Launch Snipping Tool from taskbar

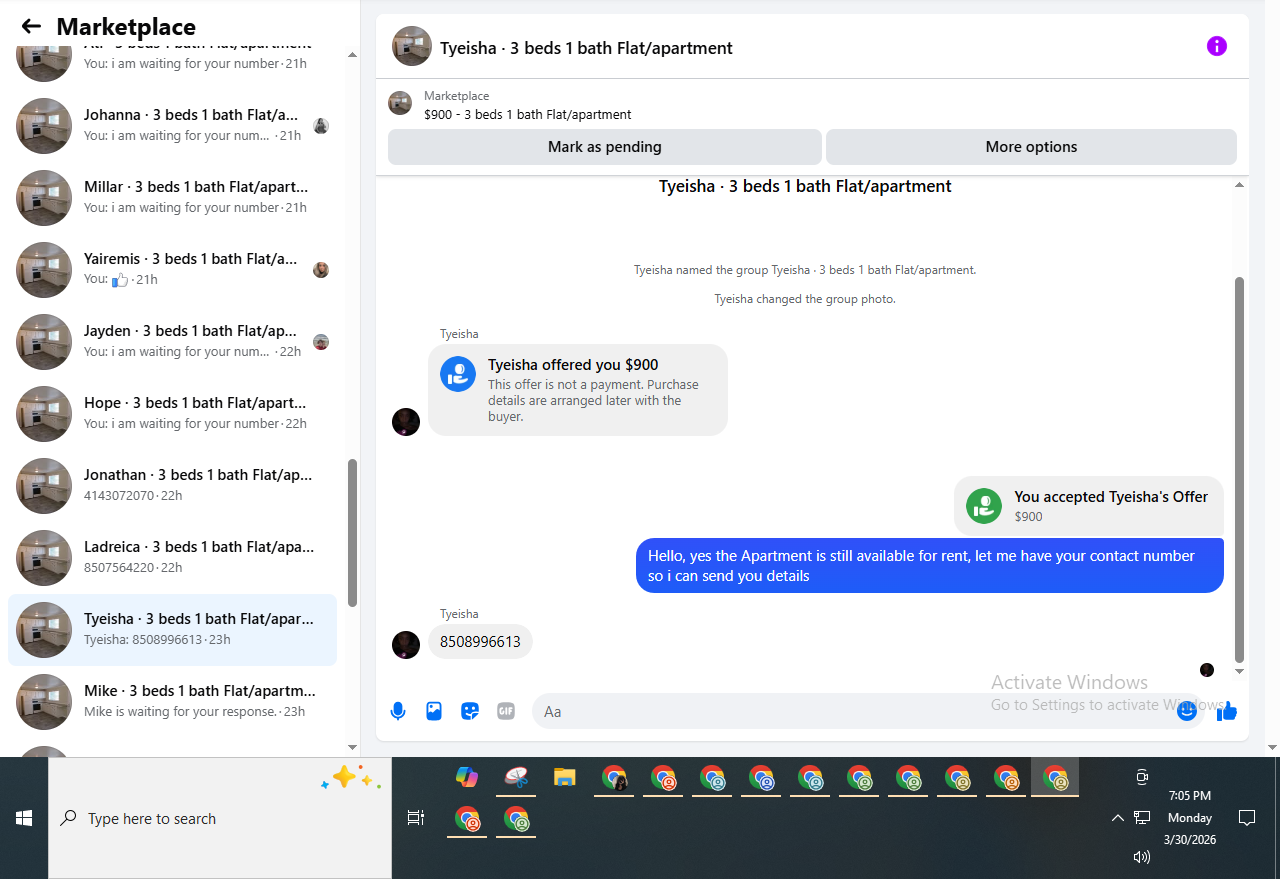[x=516, y=777]
